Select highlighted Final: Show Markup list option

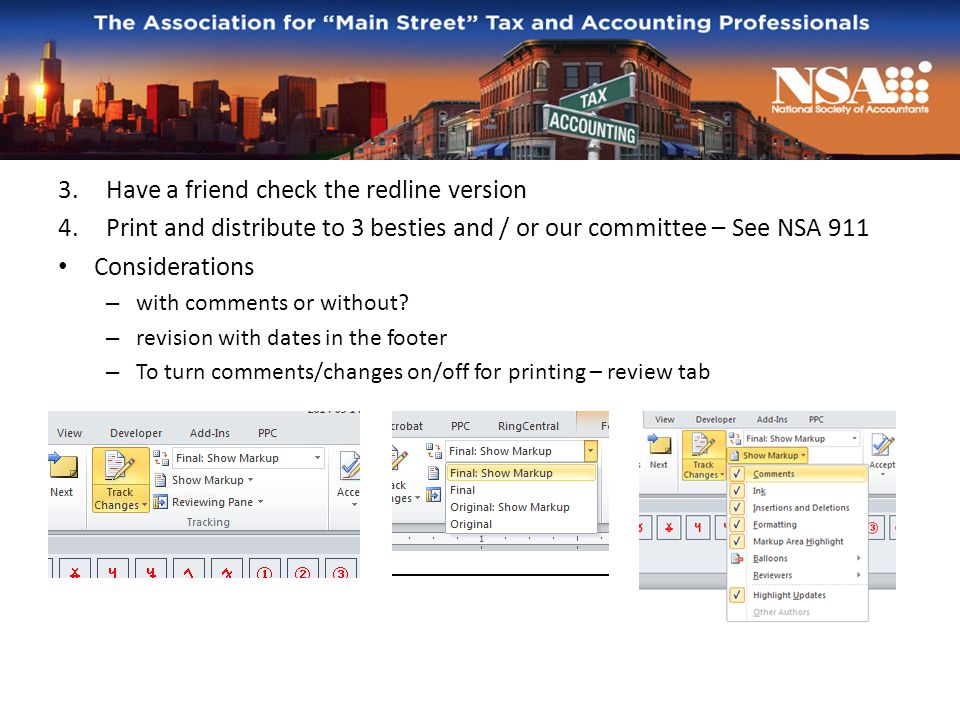point(521,473)
